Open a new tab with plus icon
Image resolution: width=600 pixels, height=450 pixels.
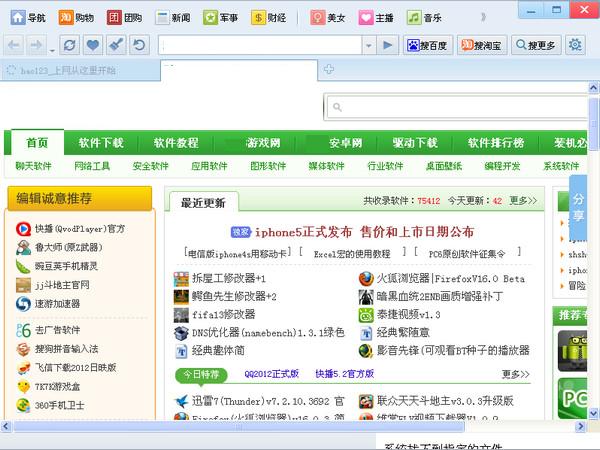point(329,69)
